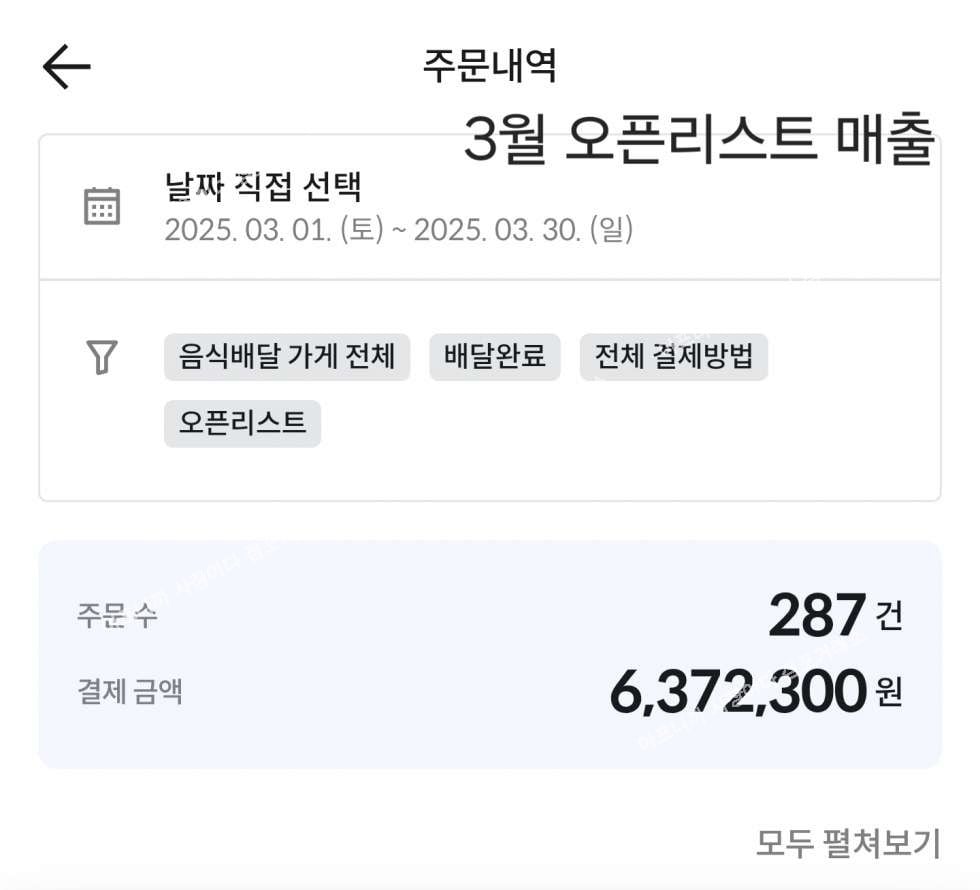980x890 pixels.
Task: Click the 주문 수 label
Action: click(117, 616)
